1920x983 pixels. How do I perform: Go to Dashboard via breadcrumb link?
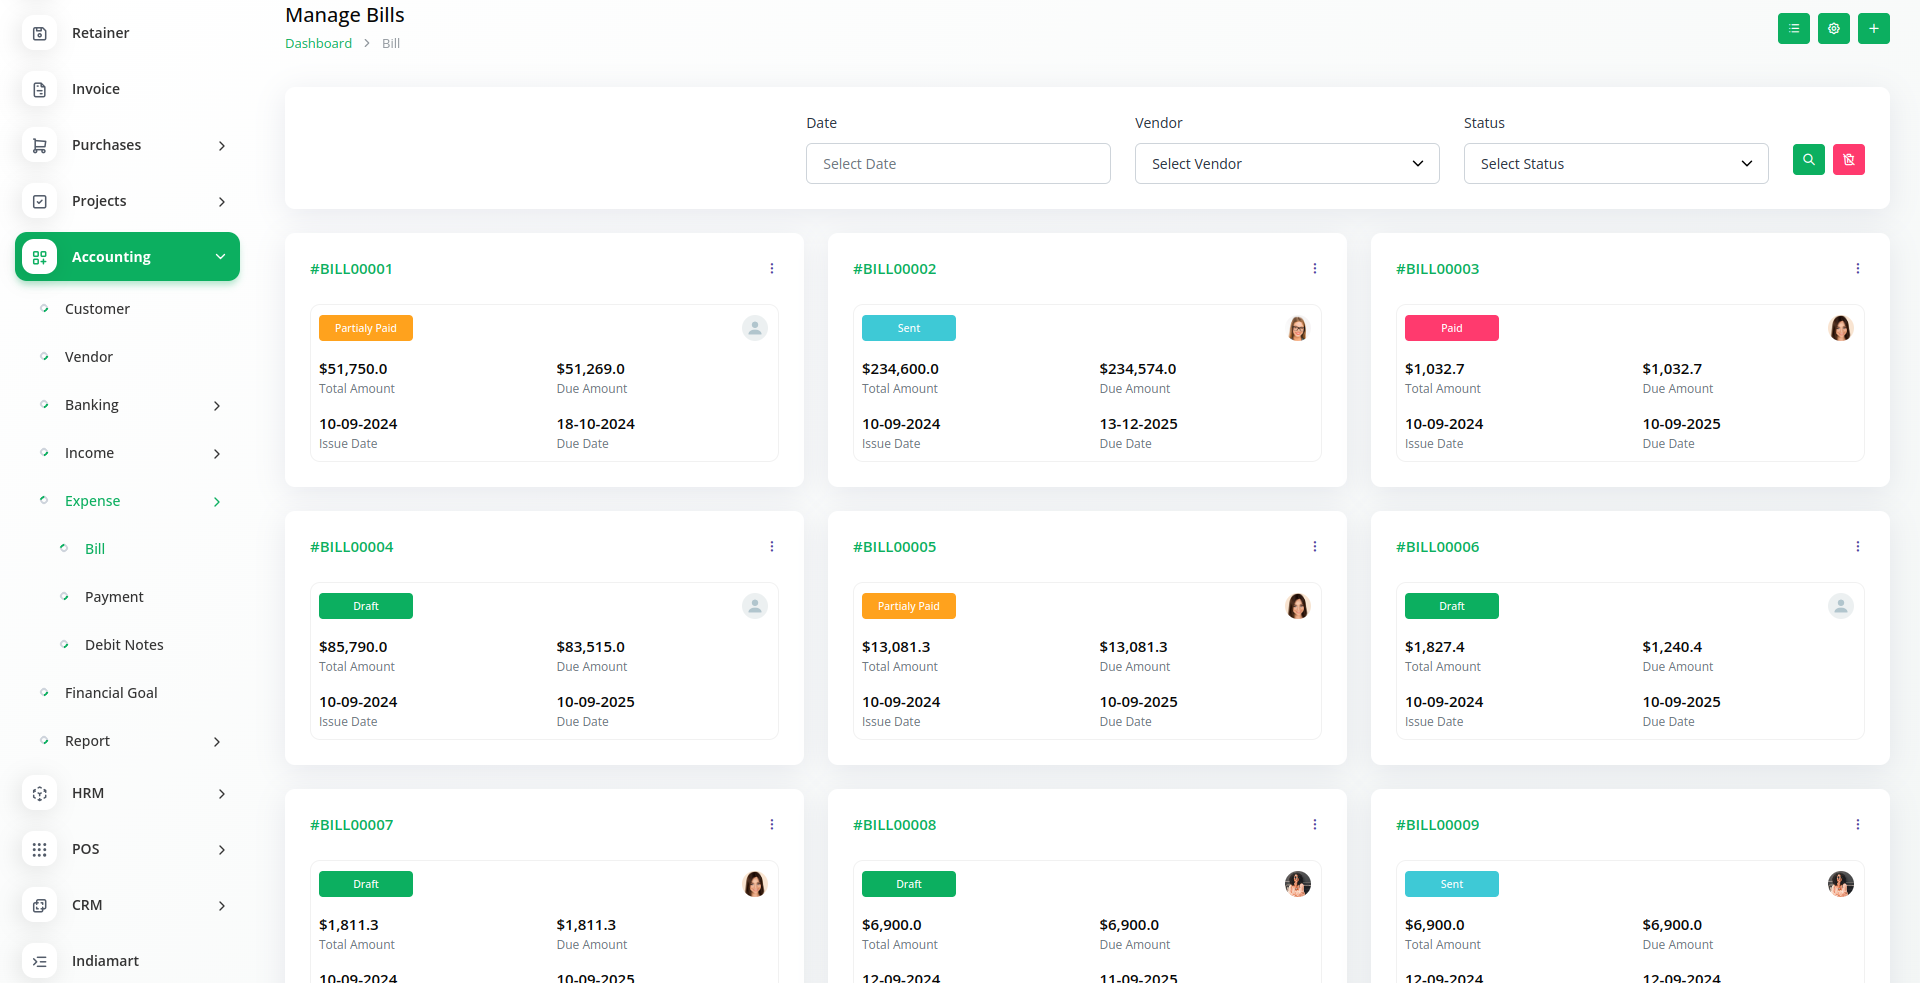318,44
